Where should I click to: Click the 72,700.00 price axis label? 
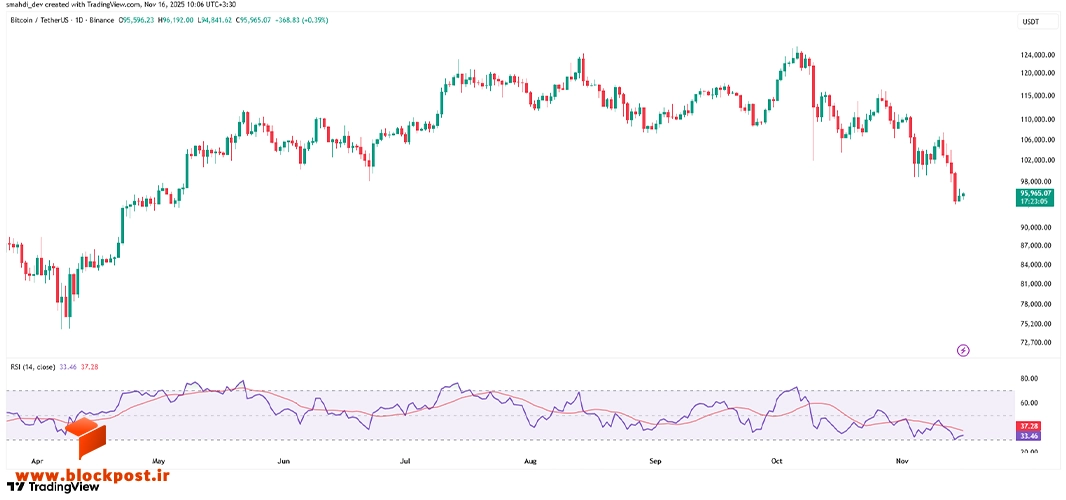click(x=1036, y=343)
